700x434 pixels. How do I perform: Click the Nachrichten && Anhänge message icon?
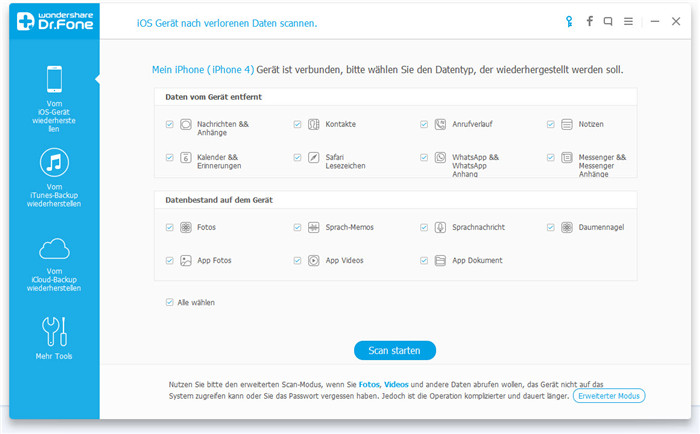point(186,124)
